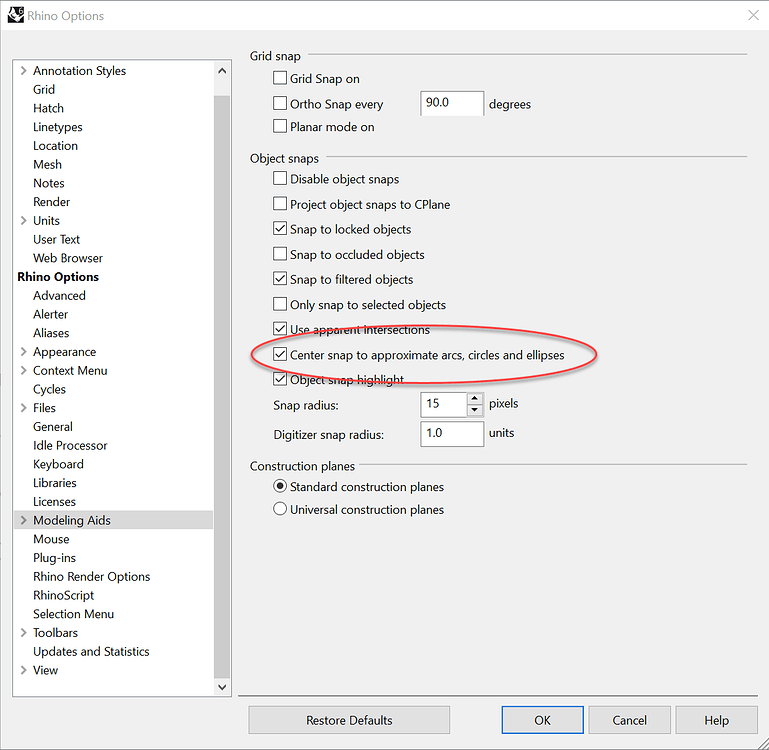Image resolution: width=769 pixels, height=750 pixels.
Task: Enable Snap to occluded objects
Action: tap(280, 254)
